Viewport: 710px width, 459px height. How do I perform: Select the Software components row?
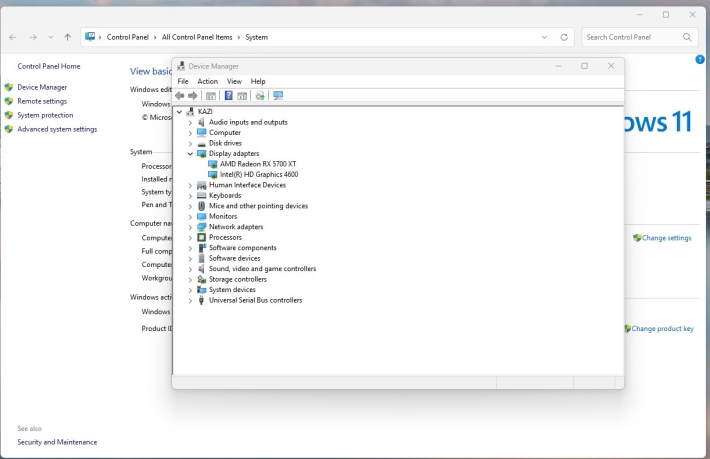coord(242,248)
